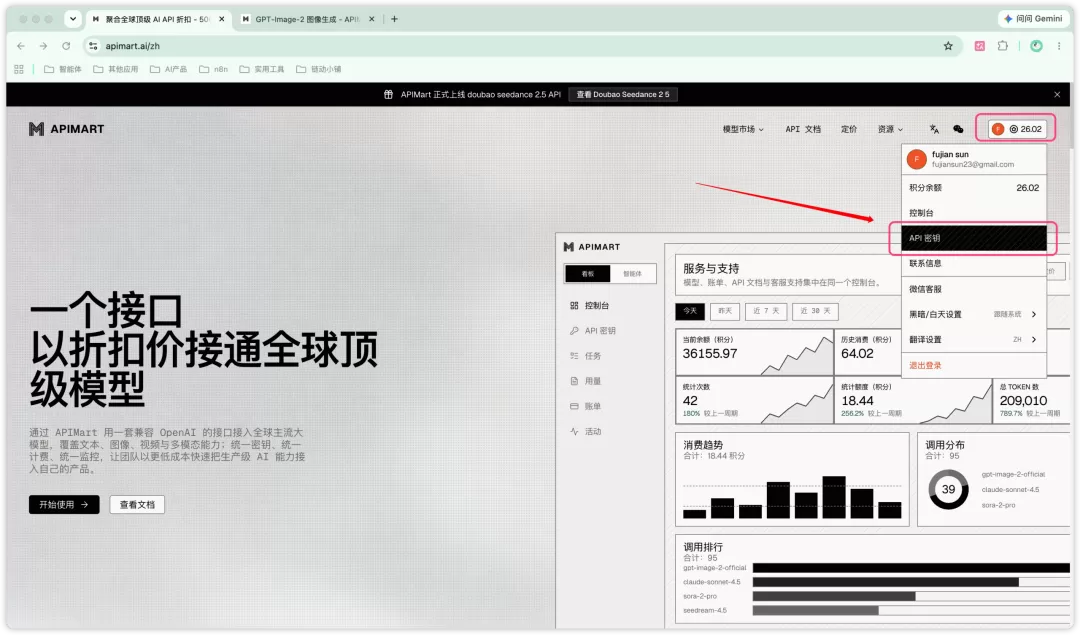Click the orange avatar beside 26.02

tap(998, 129)
